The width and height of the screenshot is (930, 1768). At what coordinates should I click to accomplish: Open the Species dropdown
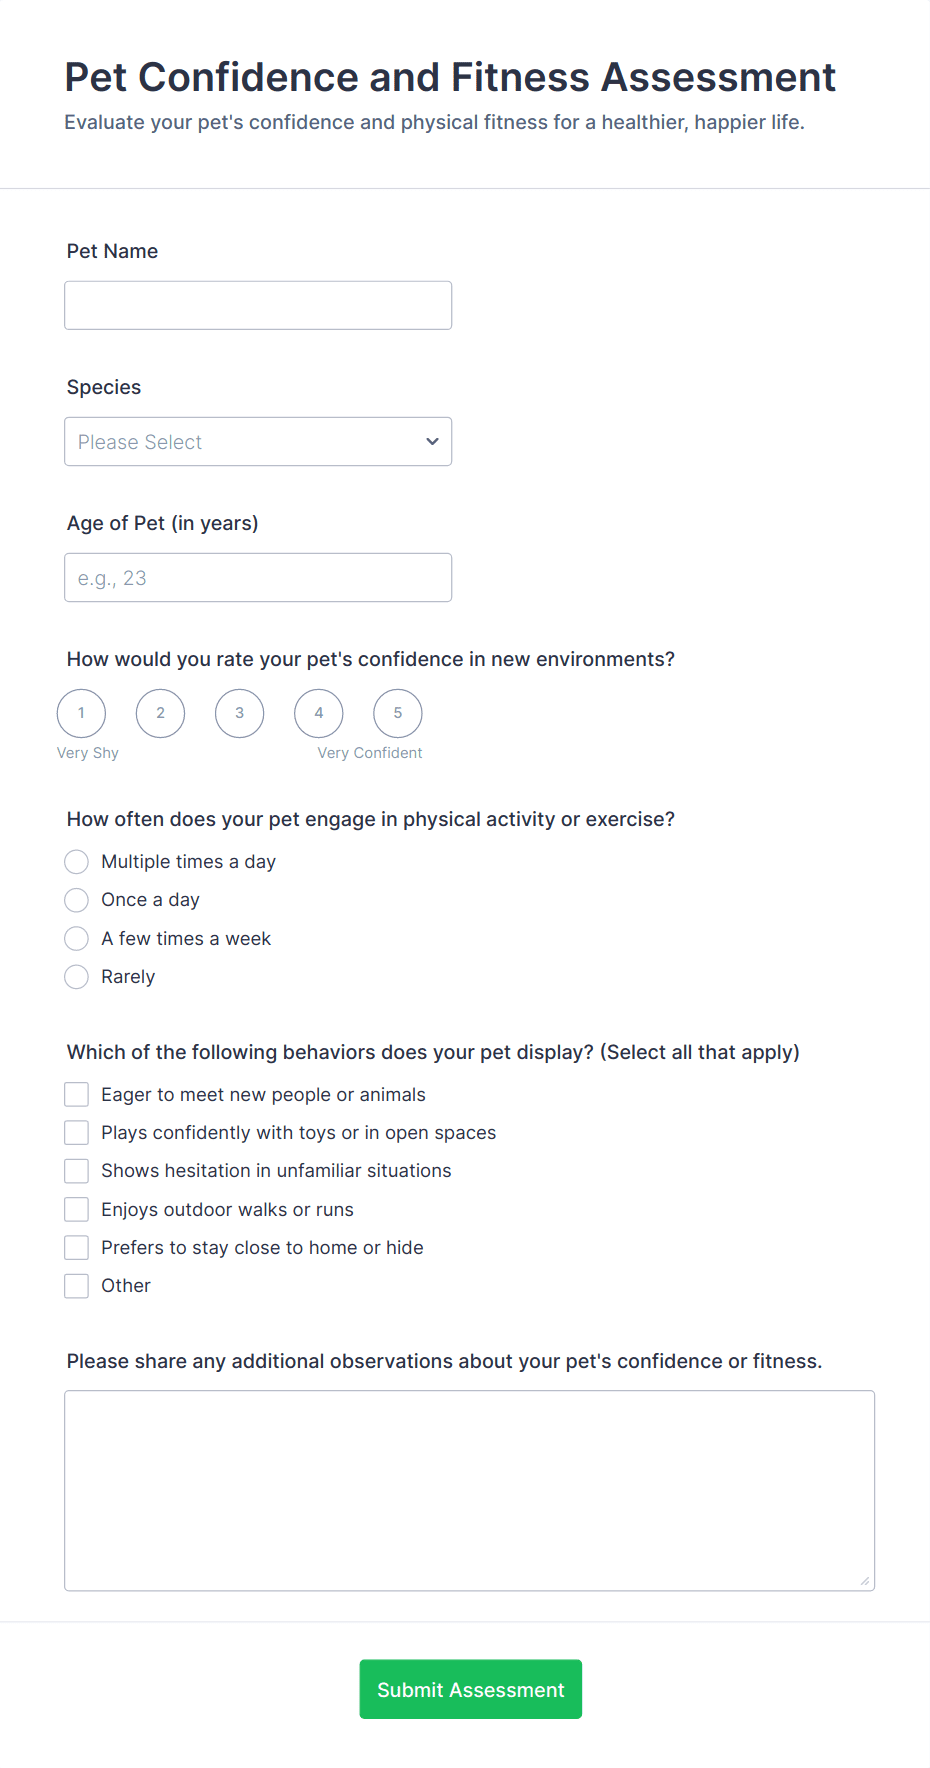258,441
